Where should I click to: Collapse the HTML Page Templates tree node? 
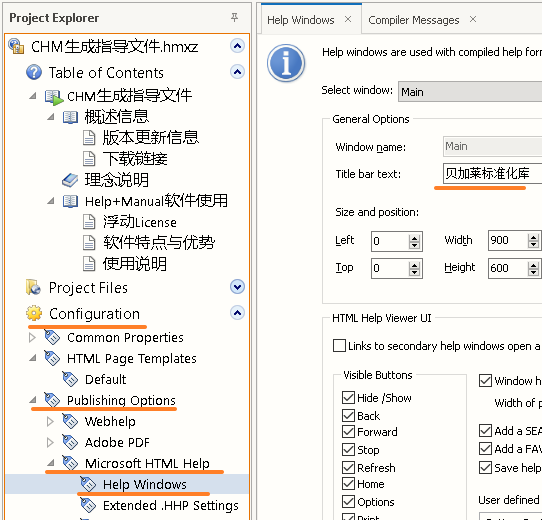coord(33,358)
